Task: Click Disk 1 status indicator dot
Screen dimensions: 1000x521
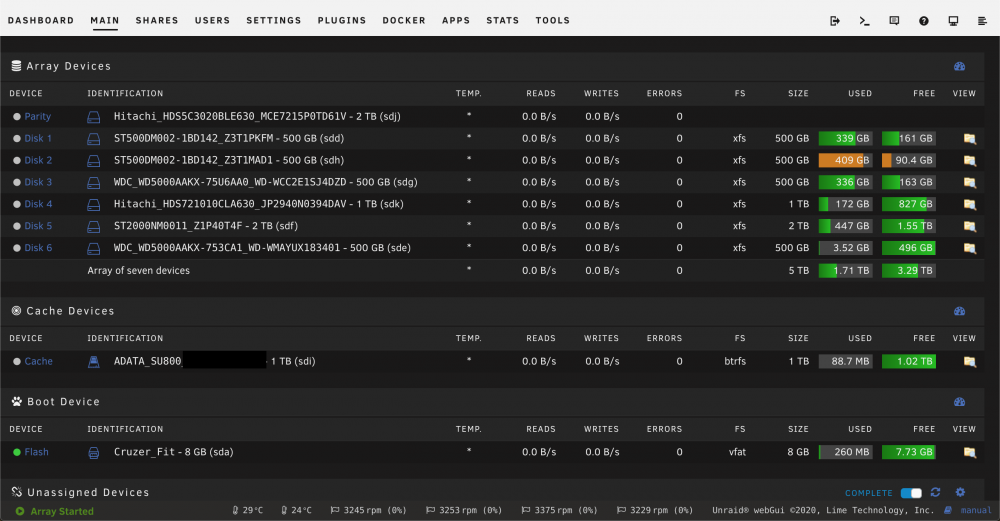Action: click(x=17, y=138)
